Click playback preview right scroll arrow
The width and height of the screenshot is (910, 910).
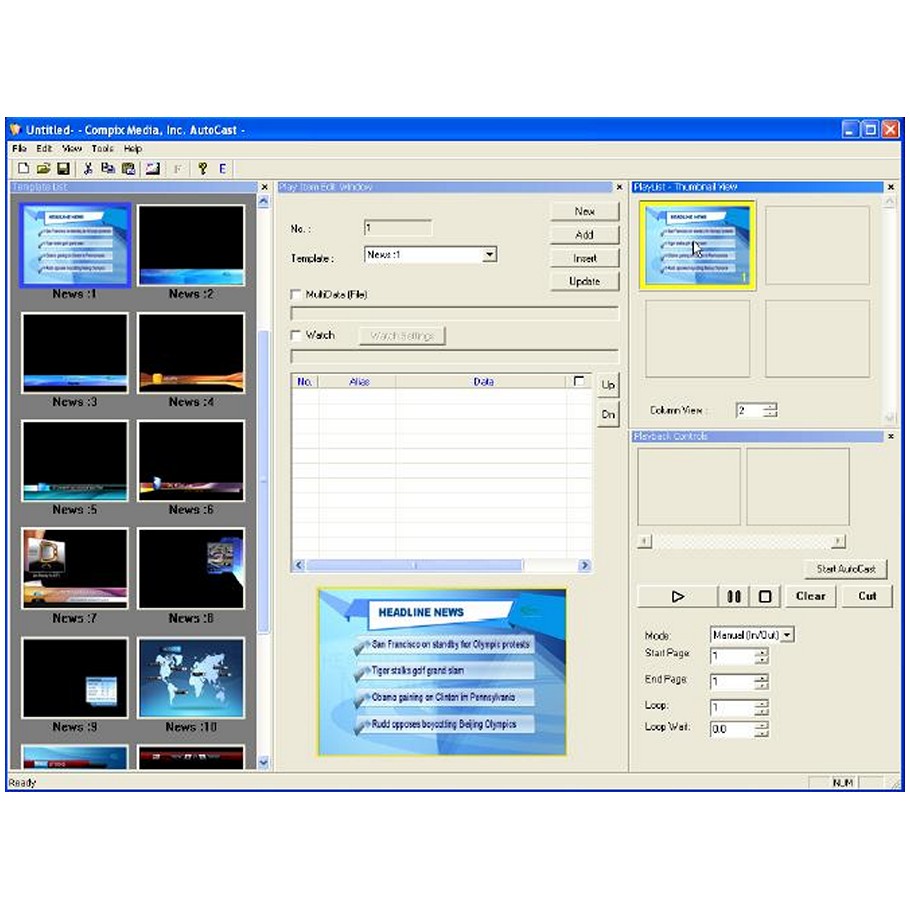(x=837, y=541)
